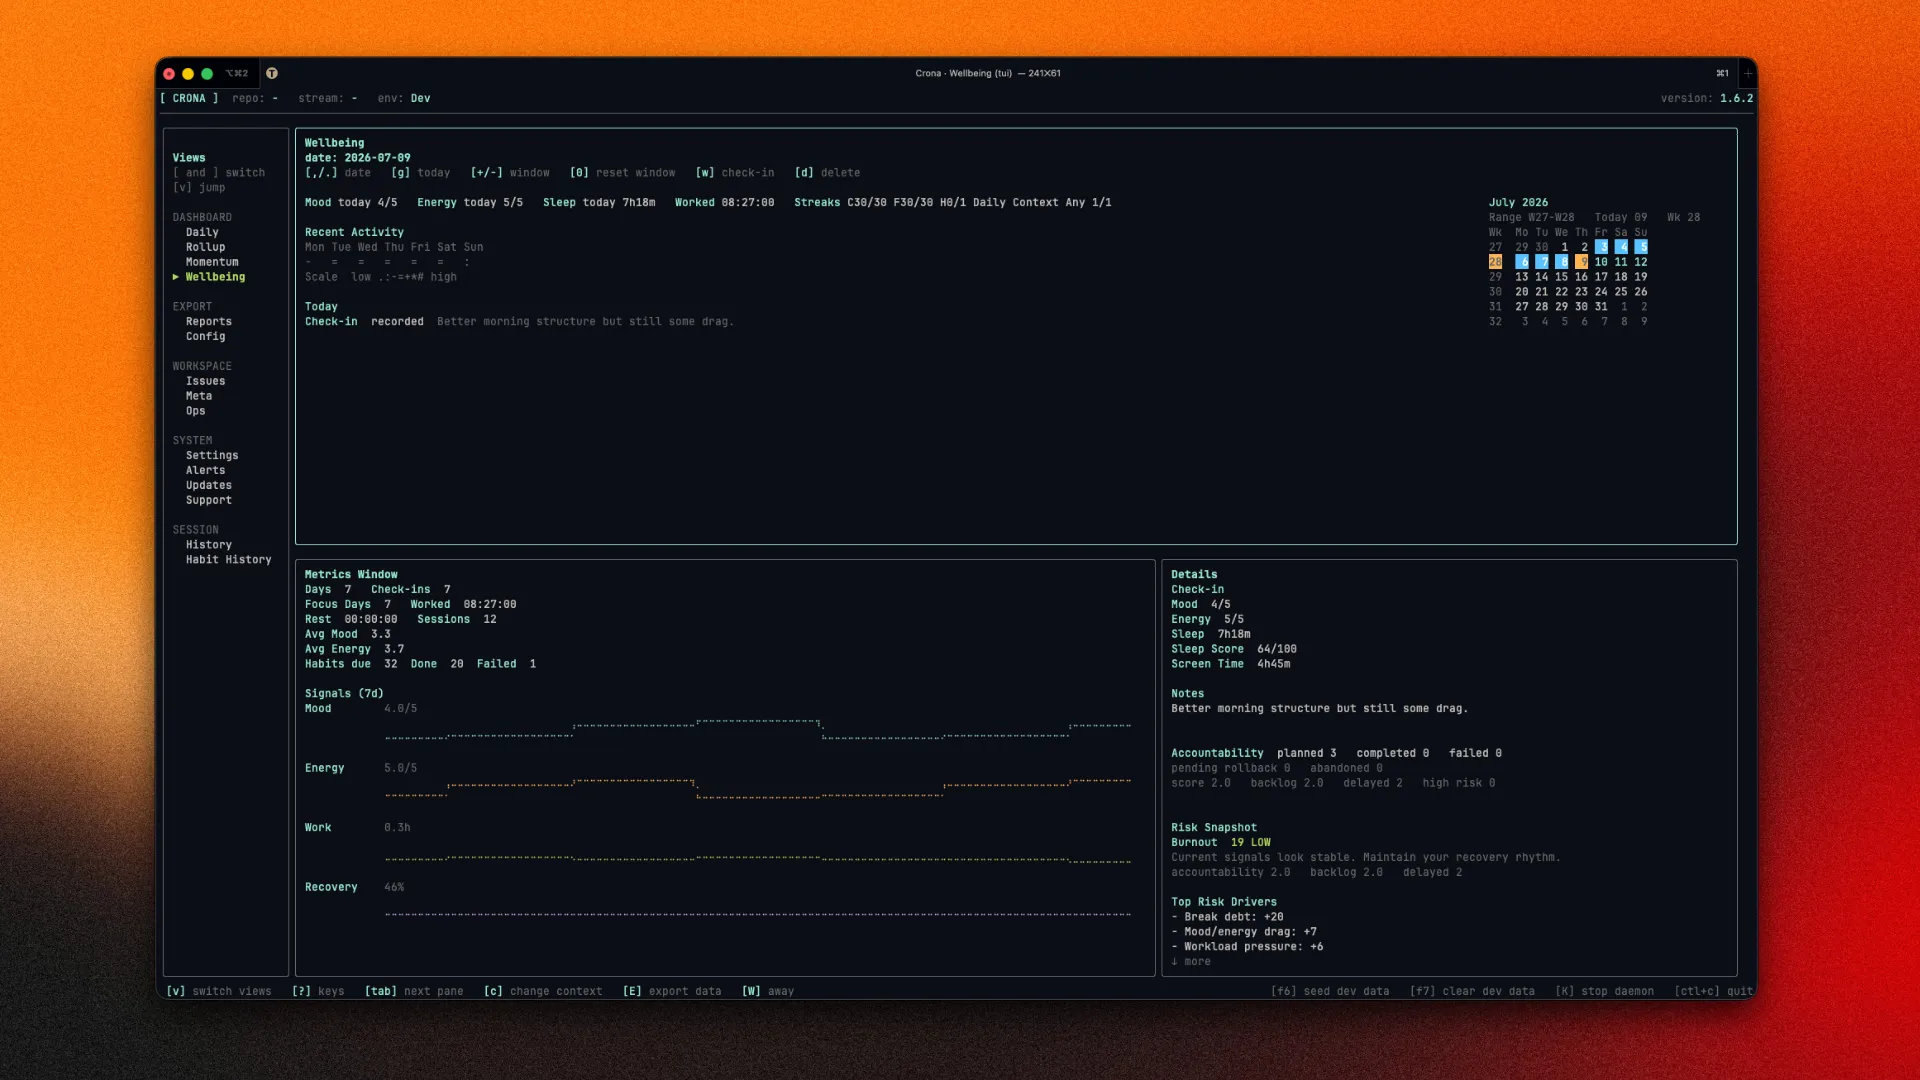Click [f6] seed dev data hint
Image resolution: width=1920 pixels, height=1080 pixels.
click(1330, 992)
